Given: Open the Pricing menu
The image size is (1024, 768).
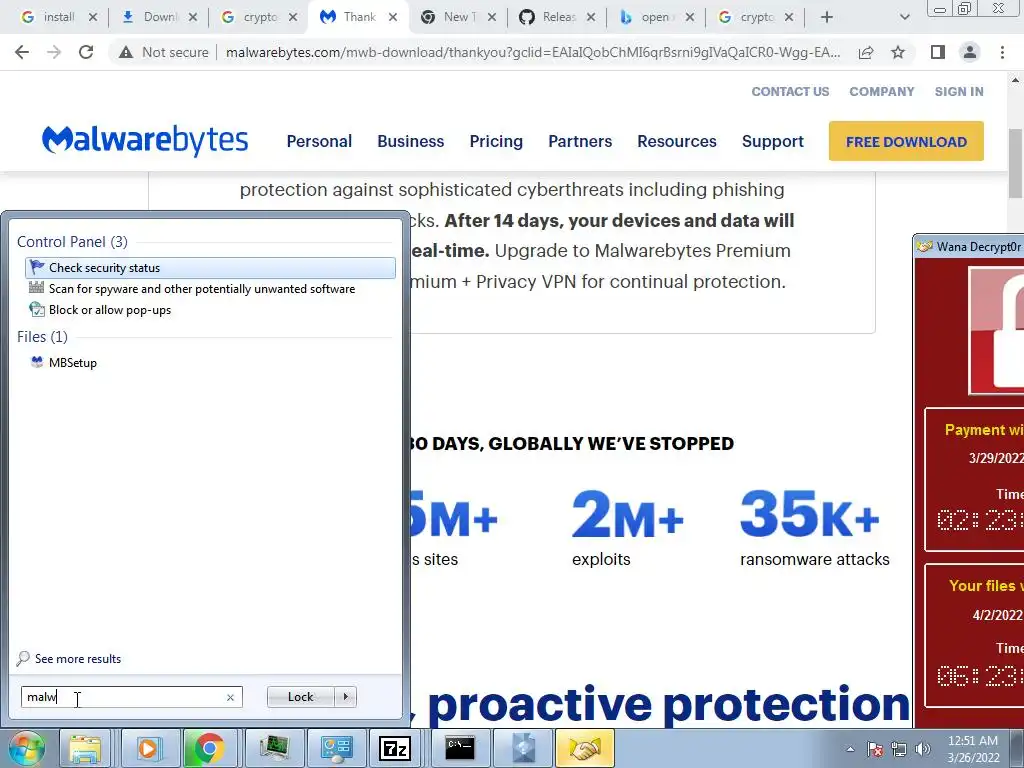Looking at the screenshot, I should pyautogui.click(x=496, y=141).
